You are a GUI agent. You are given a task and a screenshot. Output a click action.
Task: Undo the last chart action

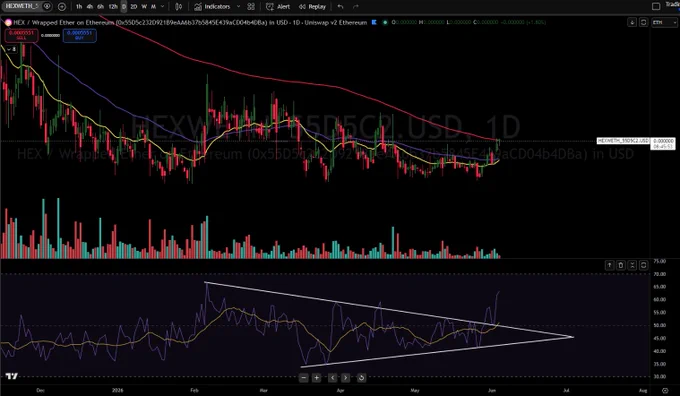pos(340,7)
